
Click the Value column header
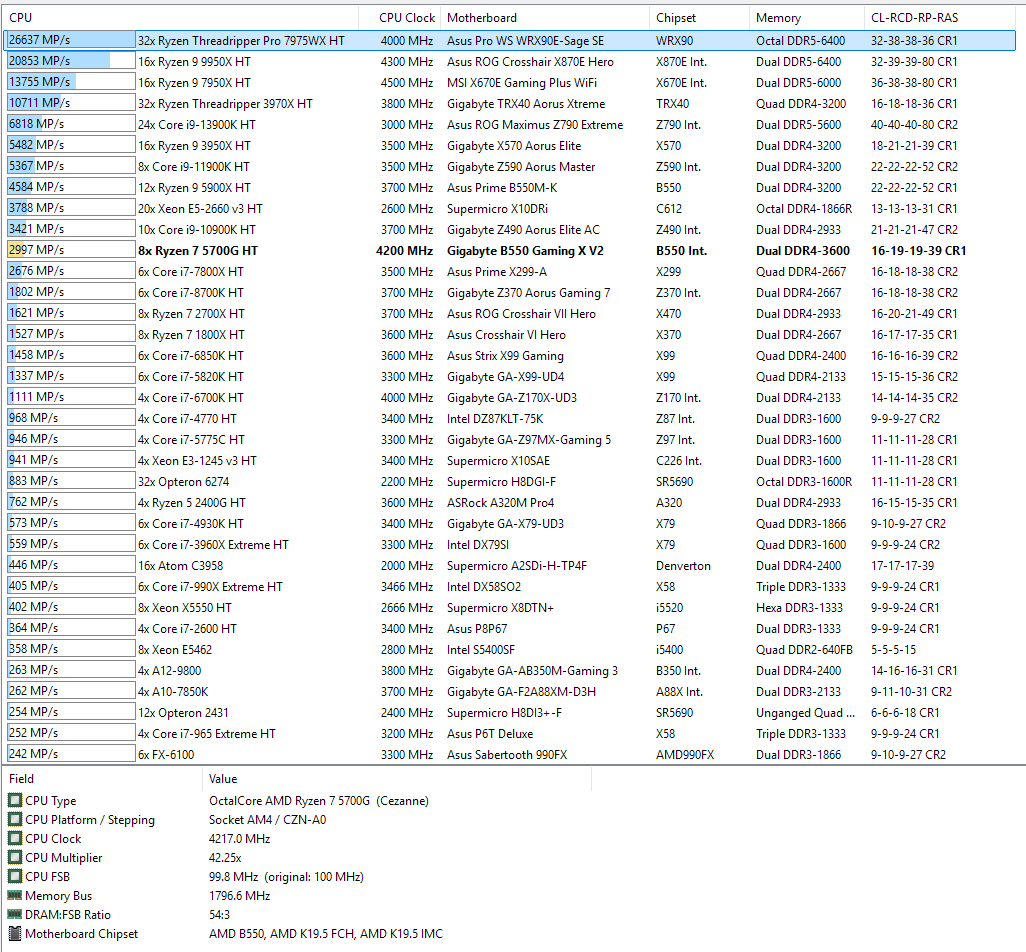point(397,779)
